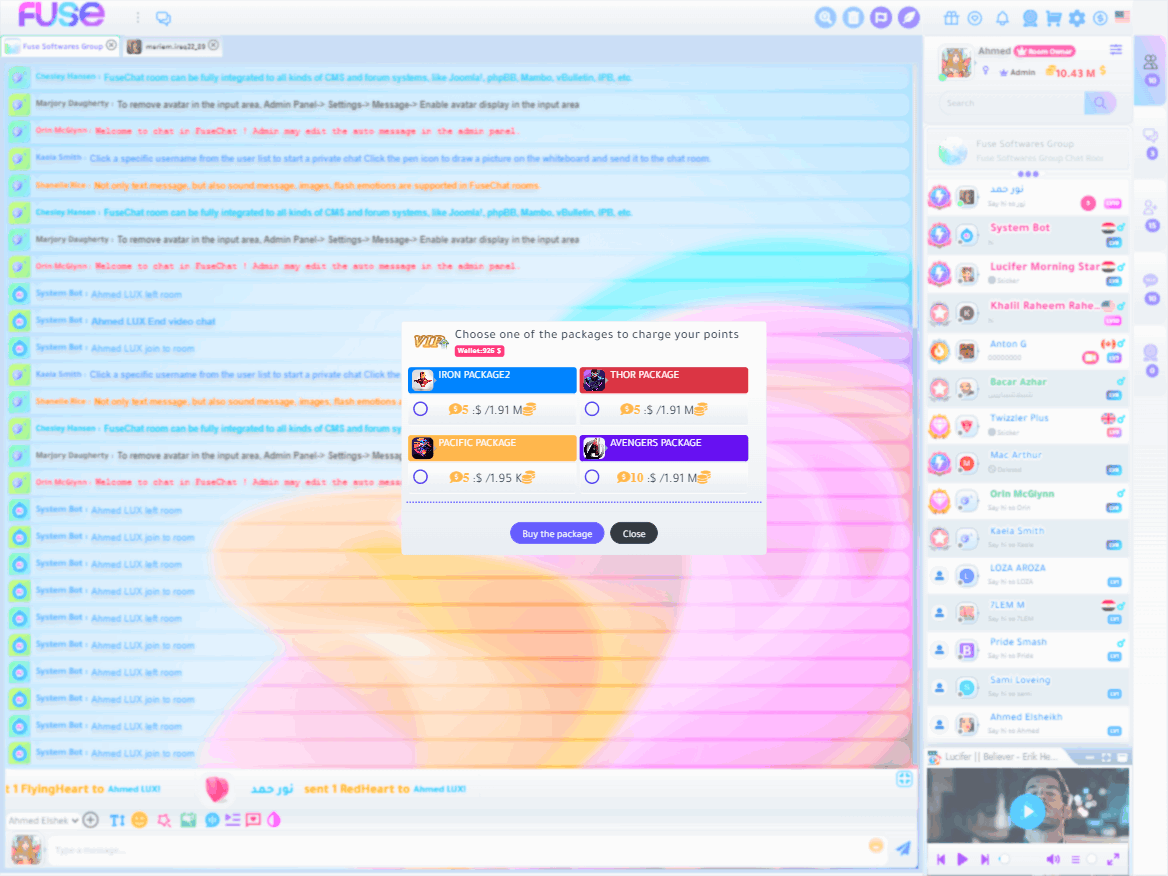Adjust the media player seek slider
Image resolution: width=1168 pixels, height=876 pixels.
(x=1004, y=859)
